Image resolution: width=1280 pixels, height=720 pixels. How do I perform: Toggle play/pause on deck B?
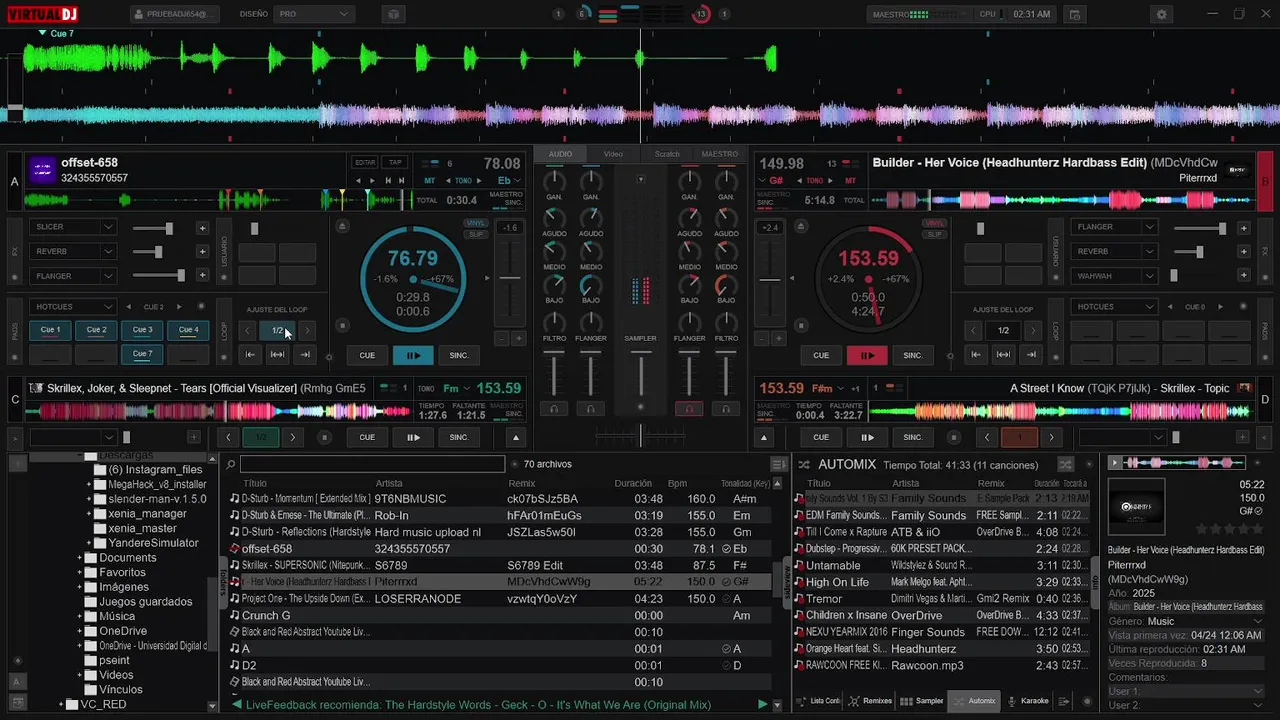point(867,355)
